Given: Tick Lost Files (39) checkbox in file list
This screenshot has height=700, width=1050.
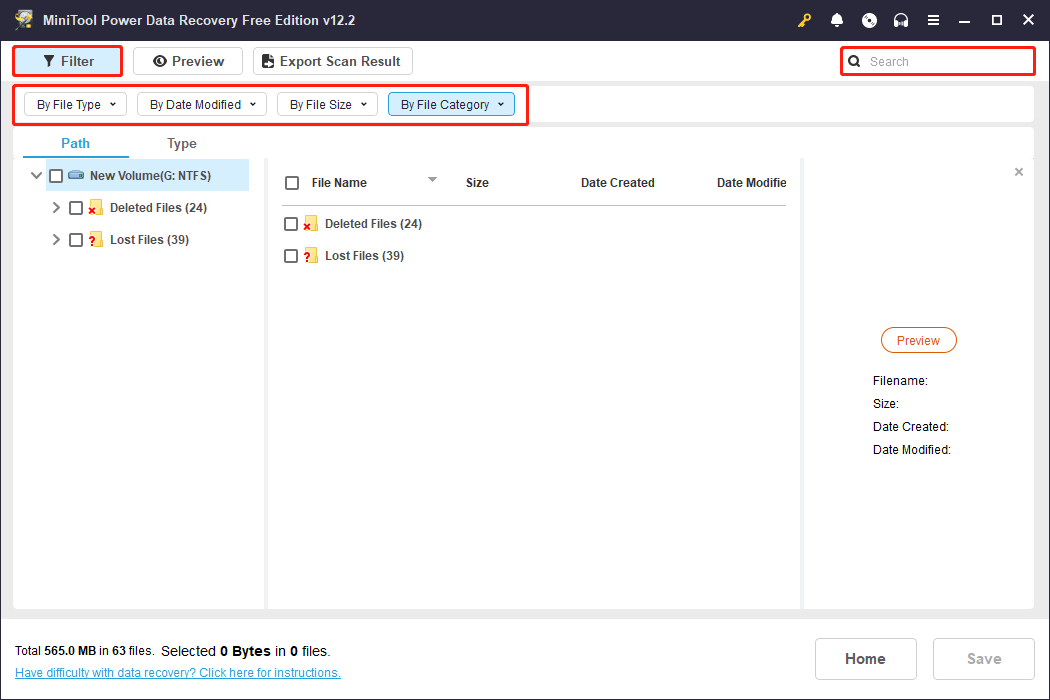Looking at the screenshot, I should tap(291, 256).
